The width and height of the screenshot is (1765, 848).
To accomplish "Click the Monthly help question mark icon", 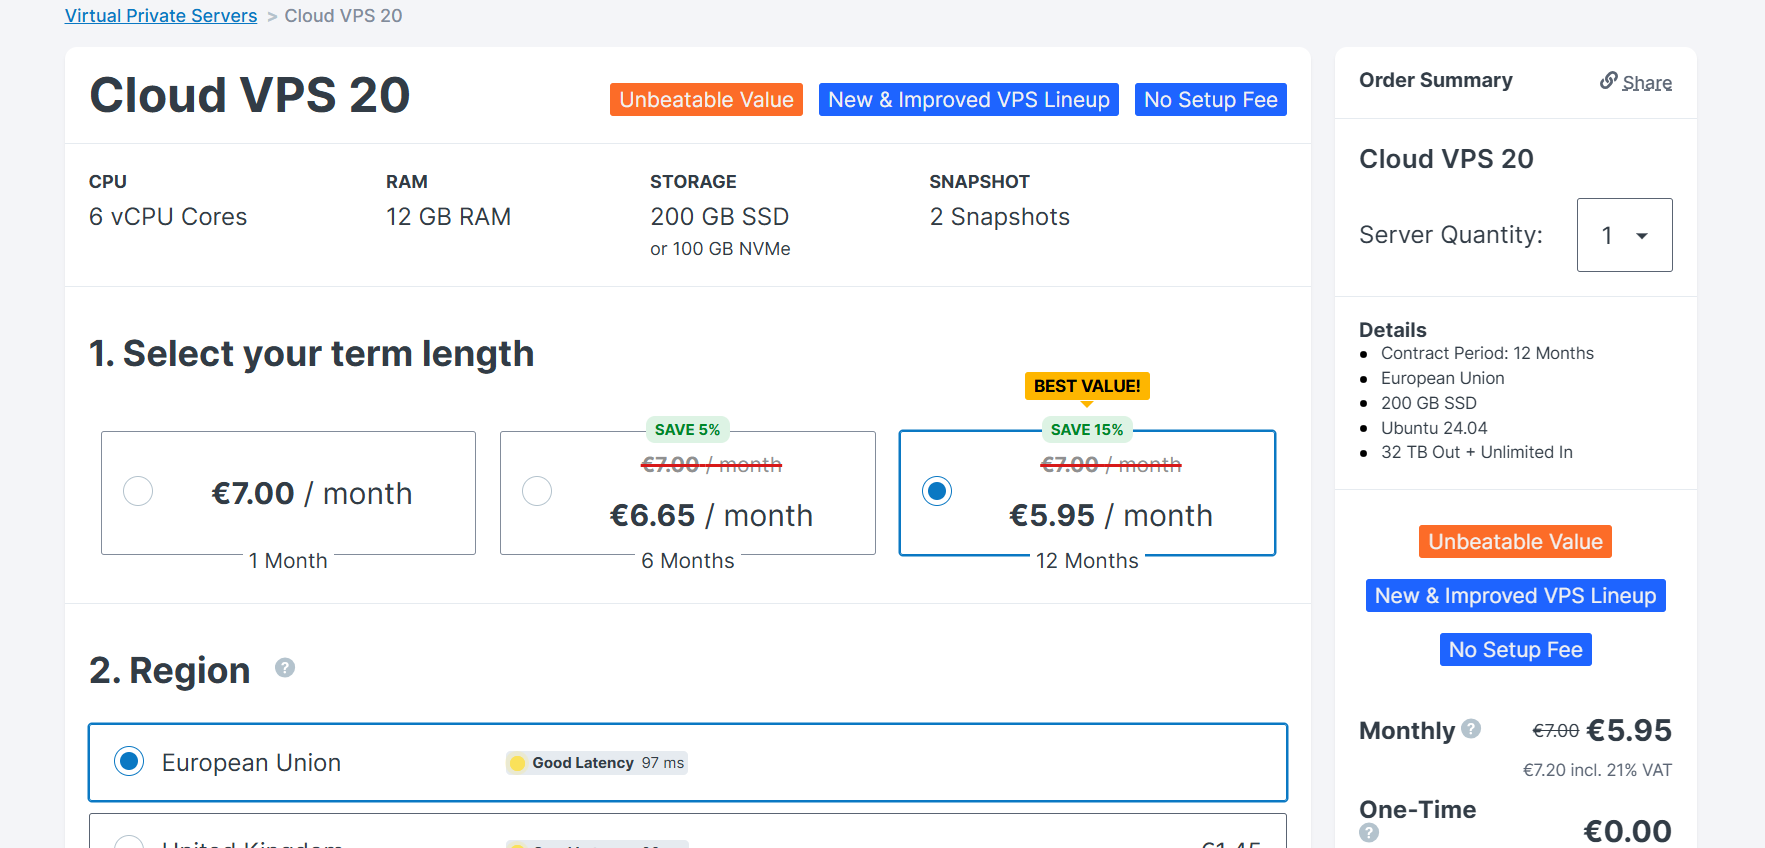I will click(1471, 729).
